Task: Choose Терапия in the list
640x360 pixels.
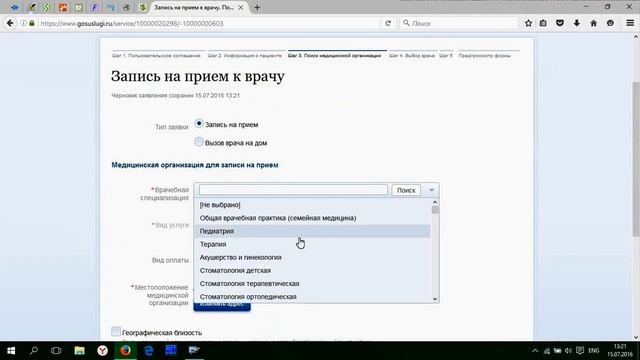Action: [x=312, y=244]
